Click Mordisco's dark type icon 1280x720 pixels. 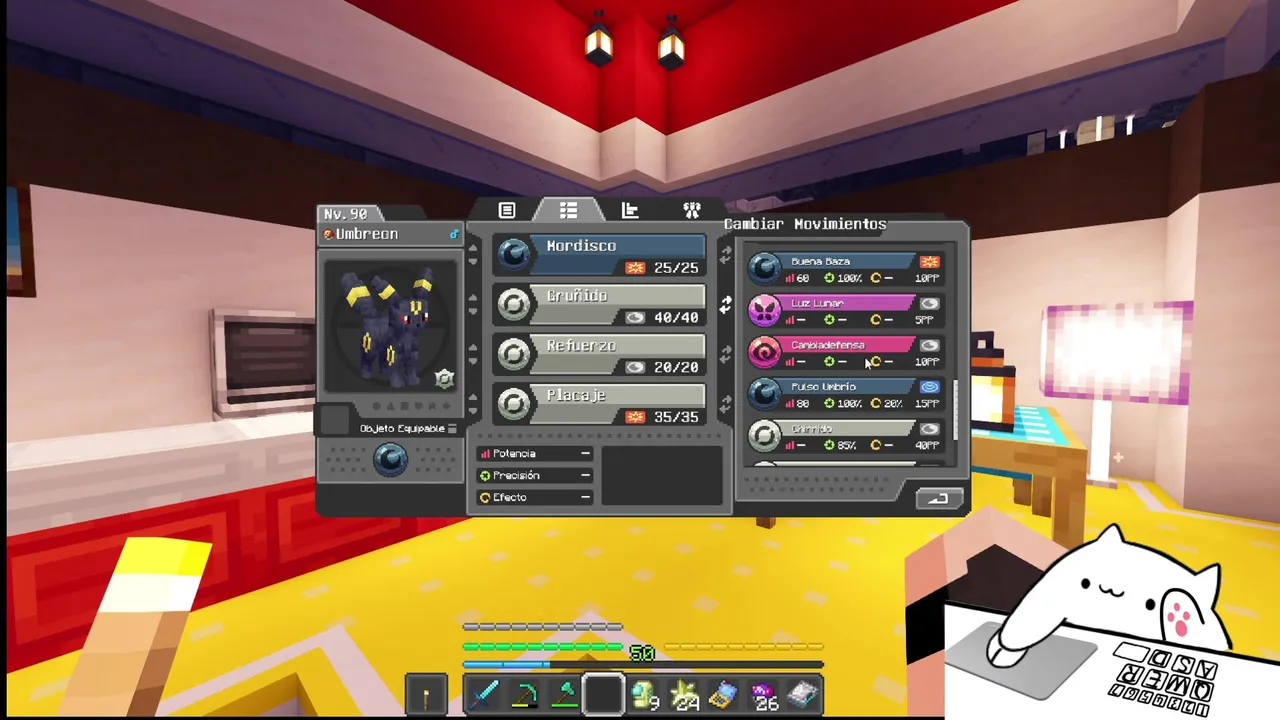tap(514, 255)
